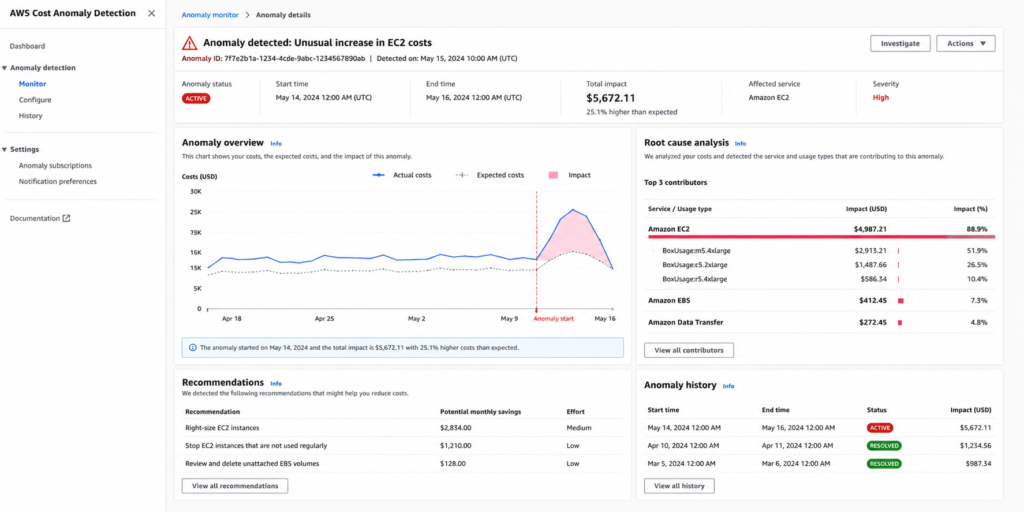Select BoxUsage:c5.2xlarge usage type

point(694,265)
